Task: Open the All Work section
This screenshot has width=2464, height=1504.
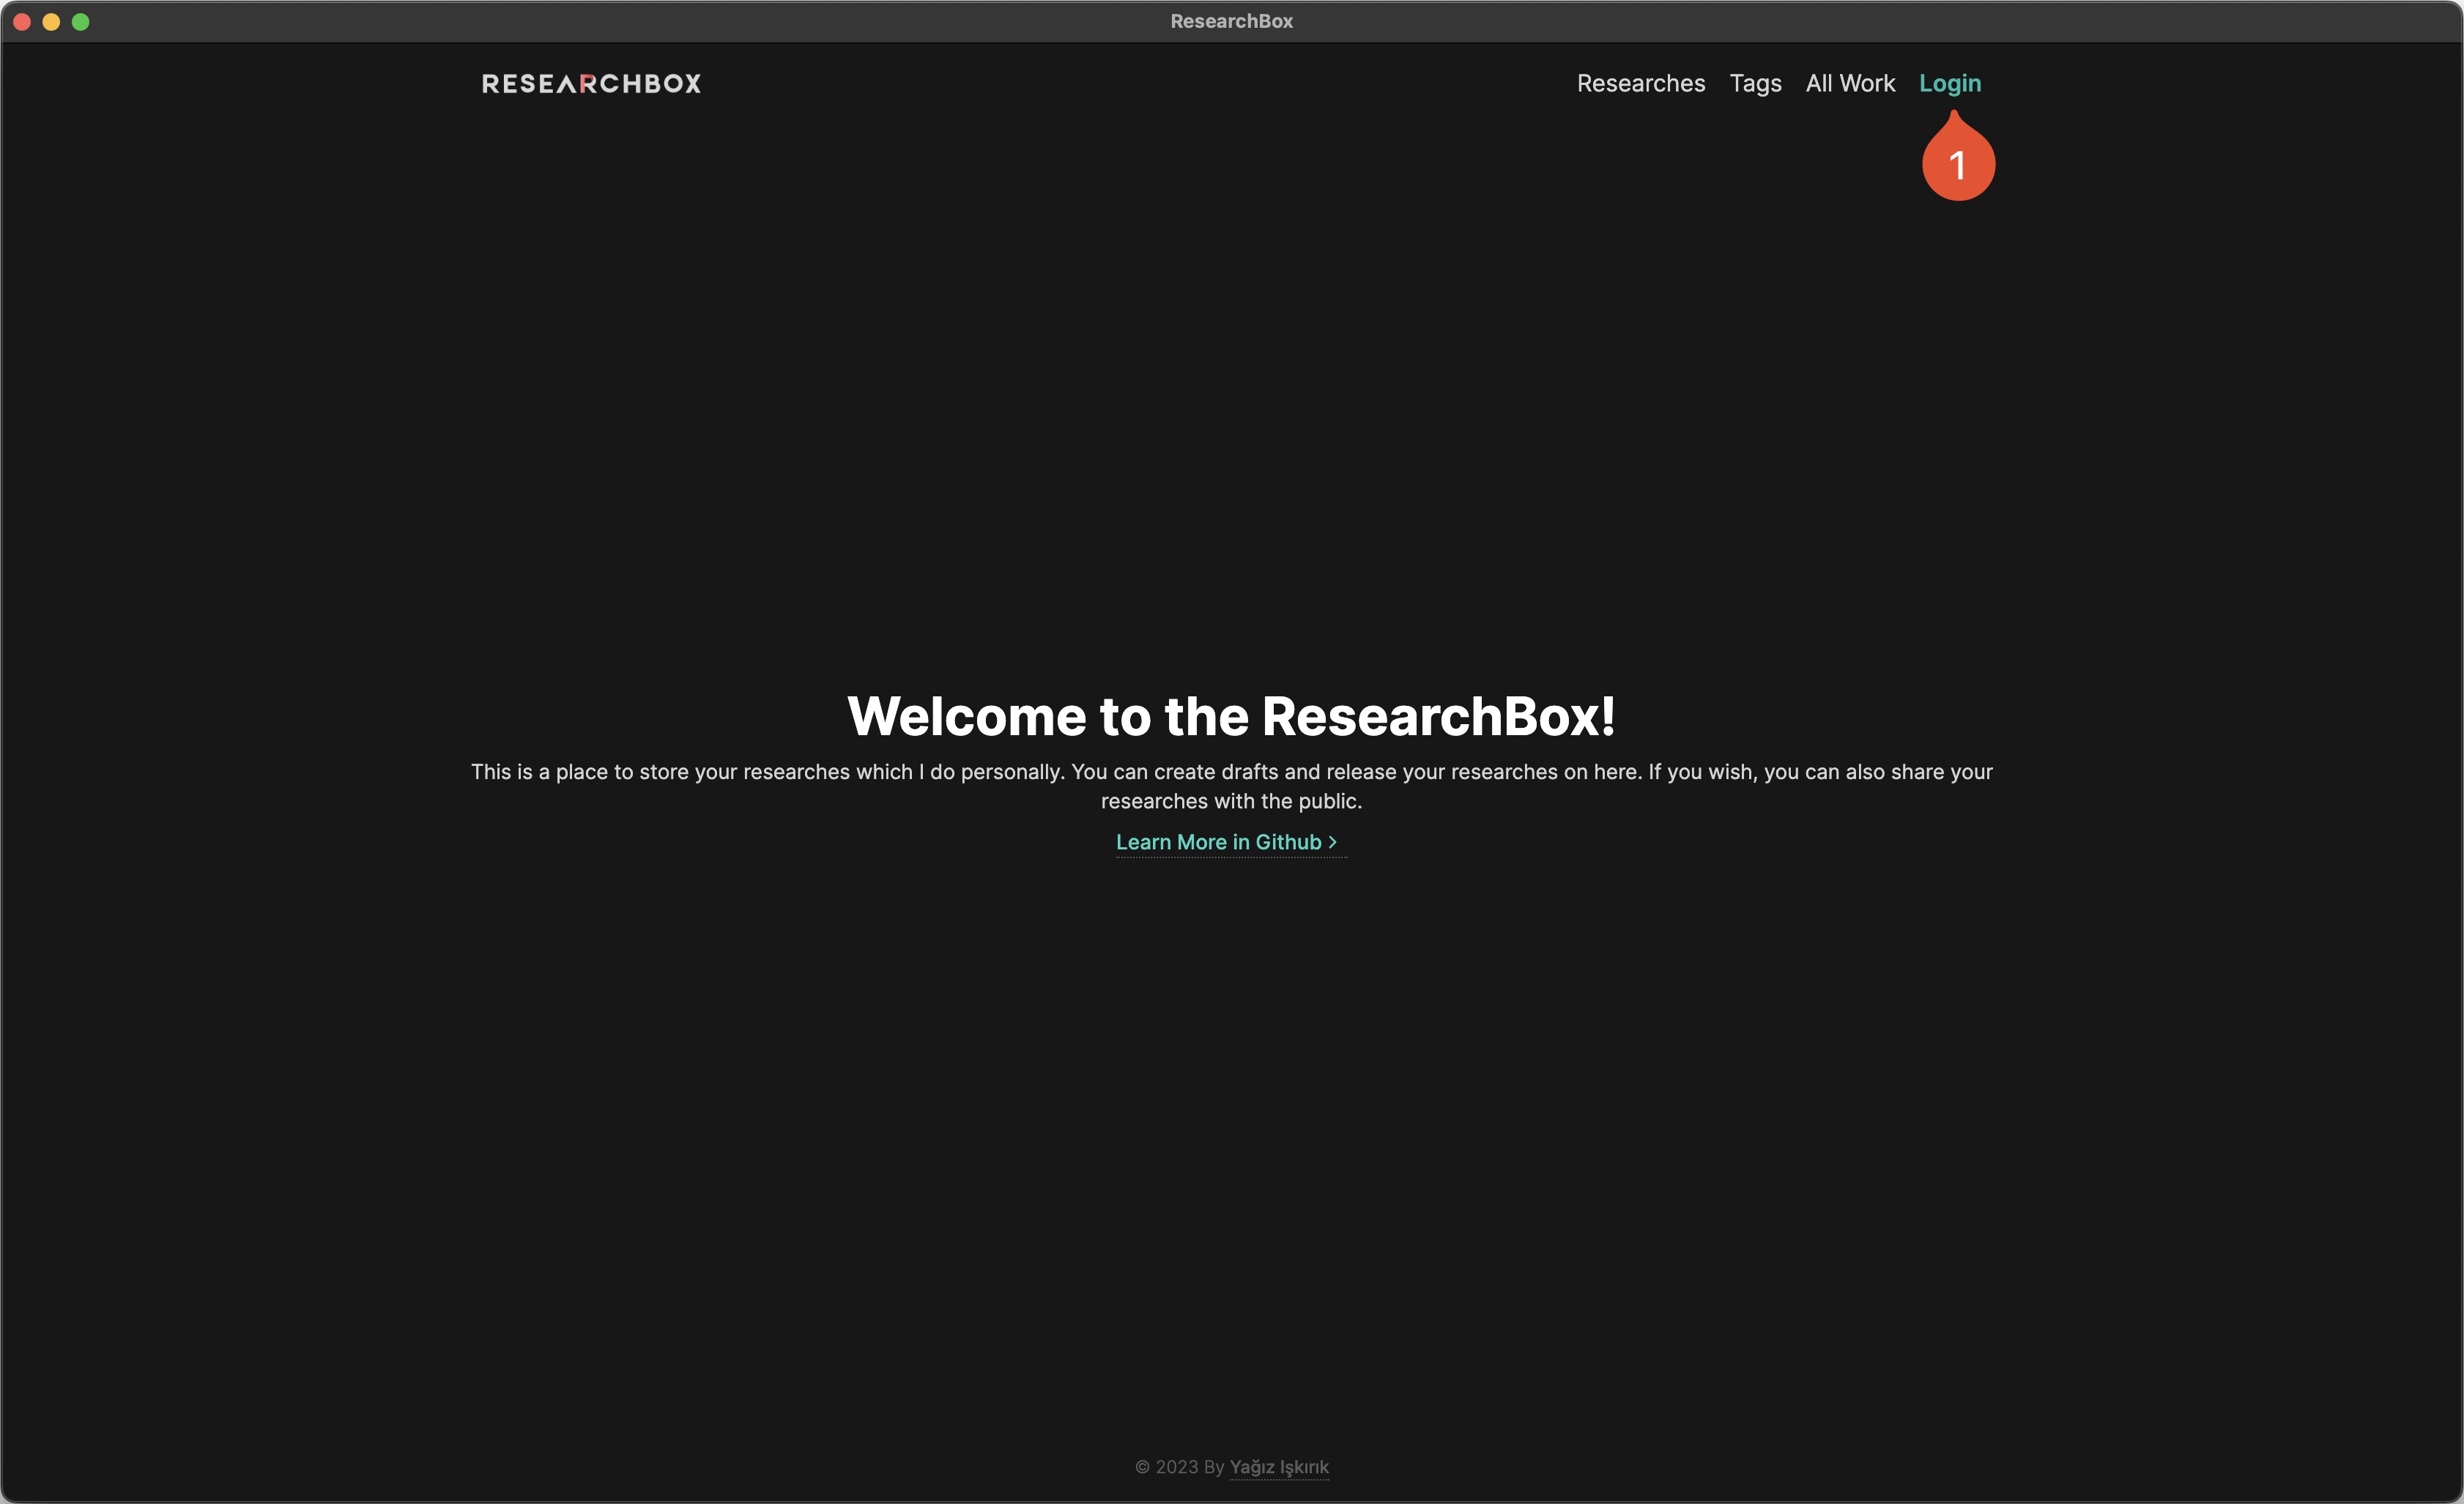Action: pyautogui.click(x=1850, y=84)
